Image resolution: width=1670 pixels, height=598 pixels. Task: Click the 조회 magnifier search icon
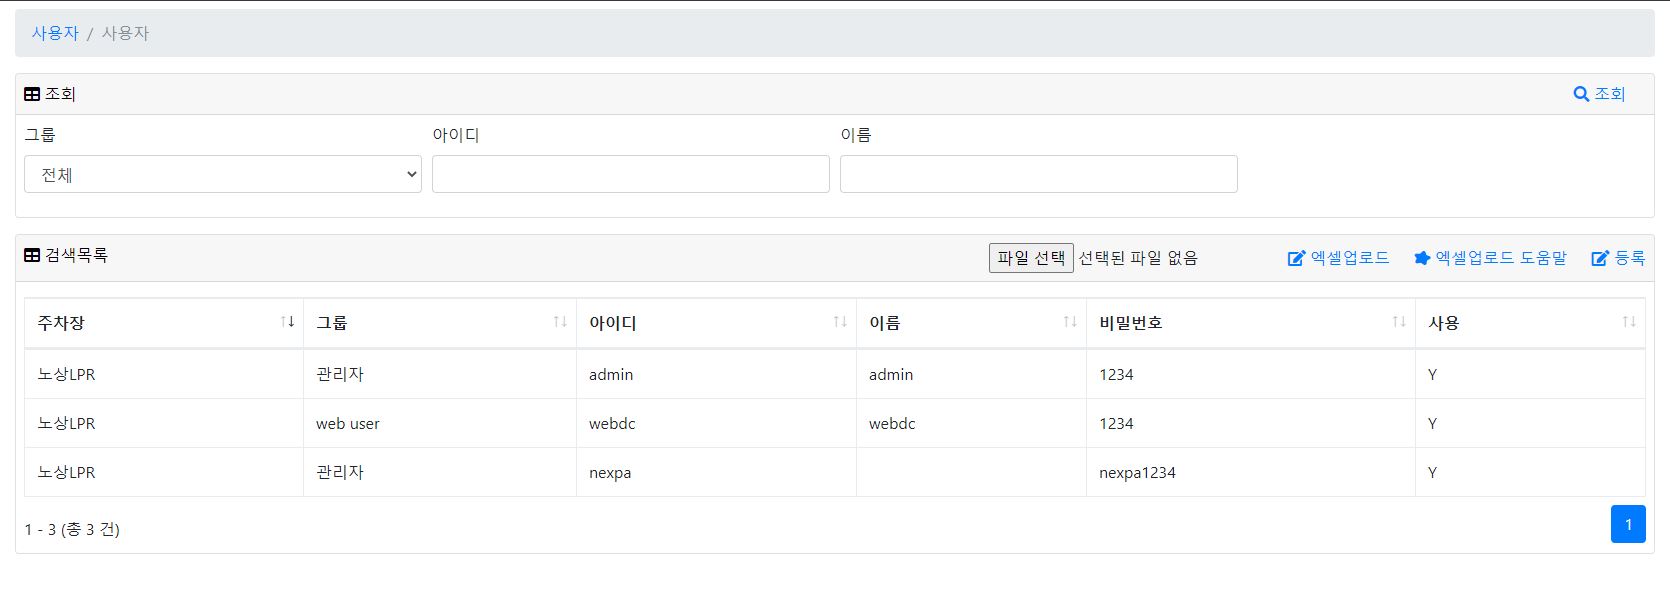point(1581,94)
